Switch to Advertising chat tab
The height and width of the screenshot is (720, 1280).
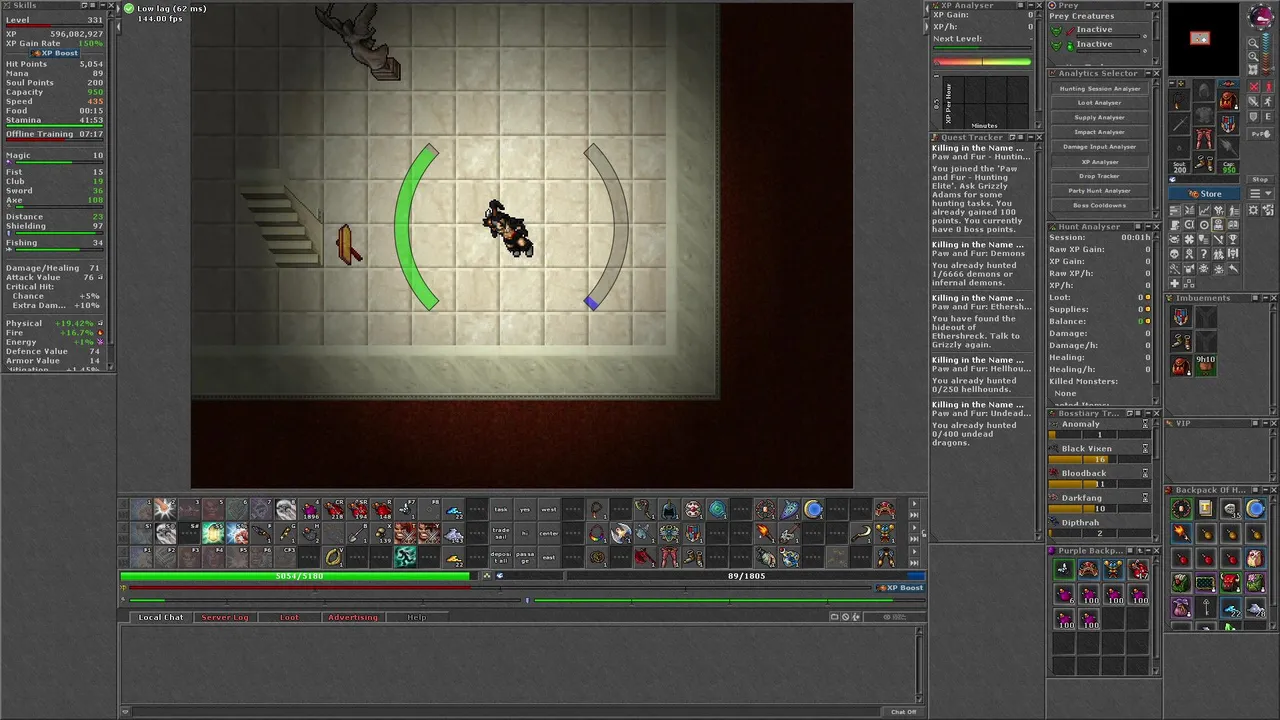coord(353,617)
